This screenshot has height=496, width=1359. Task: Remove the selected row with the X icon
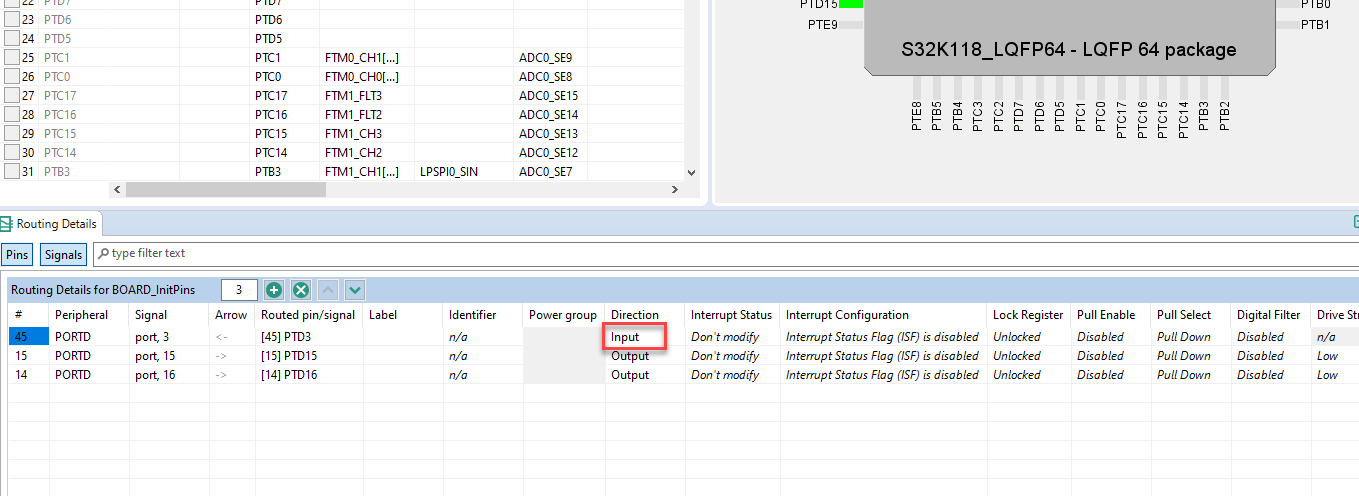pos(300,290)
